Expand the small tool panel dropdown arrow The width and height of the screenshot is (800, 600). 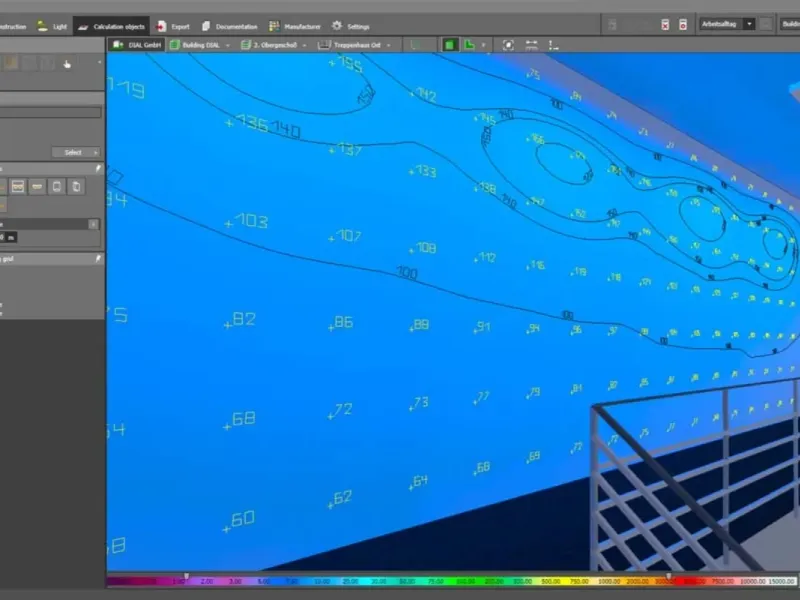[99, 62]
